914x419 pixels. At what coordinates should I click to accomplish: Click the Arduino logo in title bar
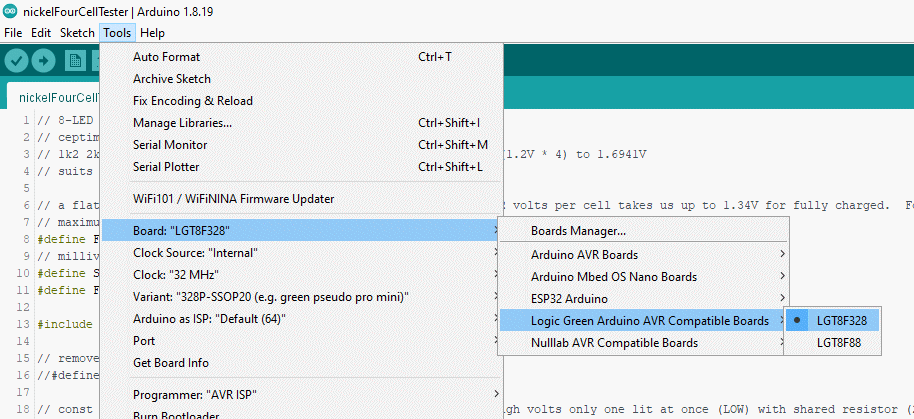pyautogui.click(x=10, y=12)
